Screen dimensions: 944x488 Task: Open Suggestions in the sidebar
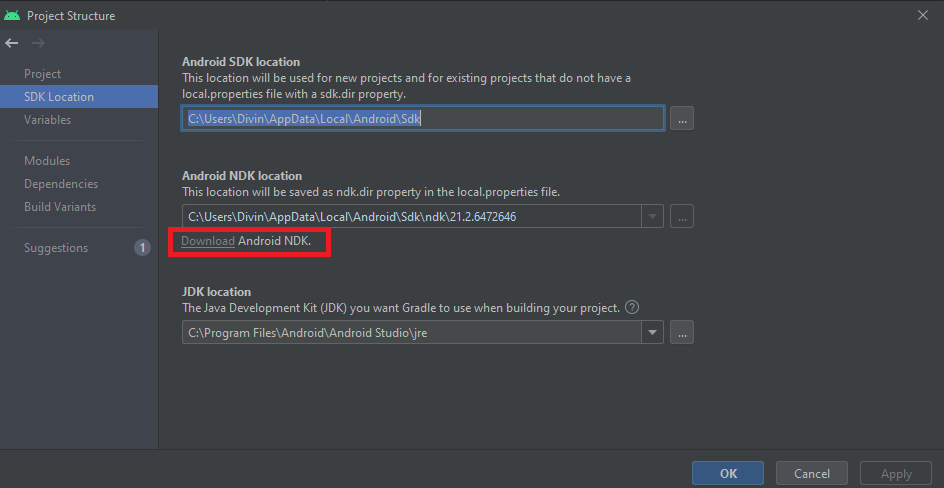pos(56,248)
